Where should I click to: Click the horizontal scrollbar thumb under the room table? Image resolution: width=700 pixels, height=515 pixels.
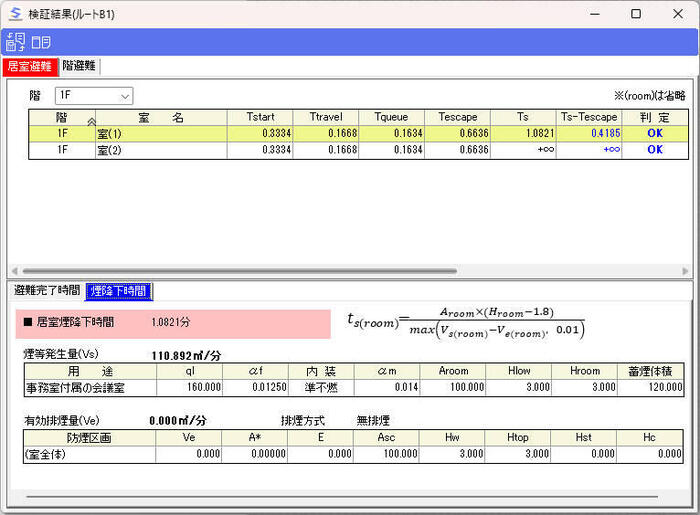tap(240, 271)
